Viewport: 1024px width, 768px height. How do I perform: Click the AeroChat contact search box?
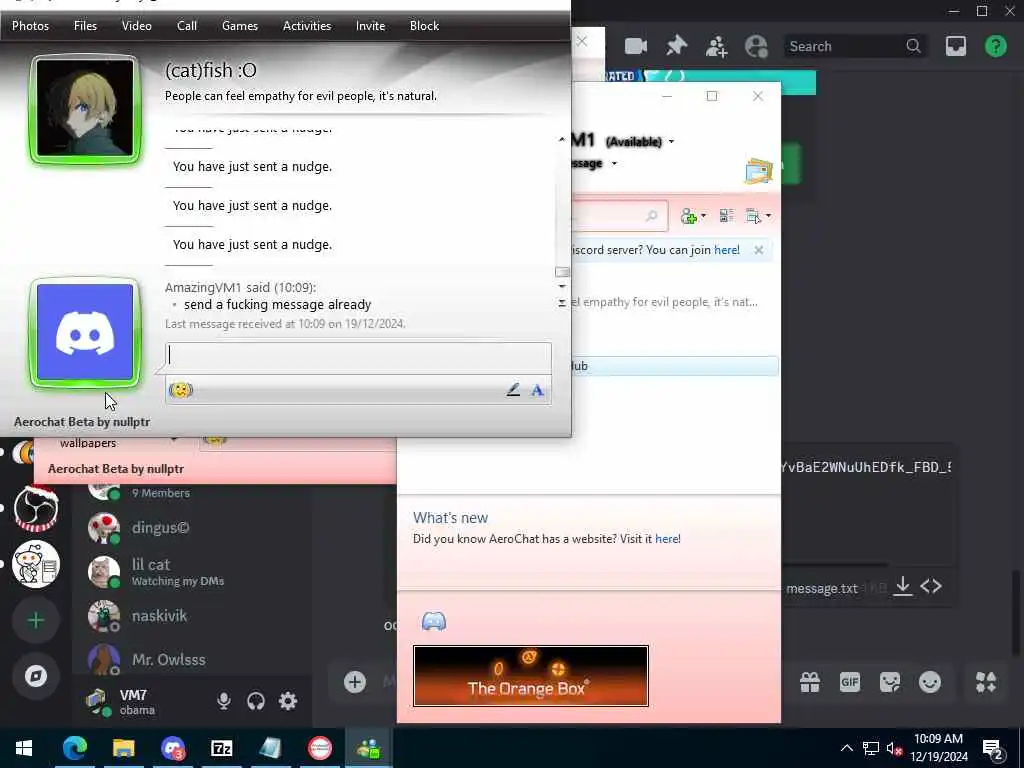[x=618, y=216]
